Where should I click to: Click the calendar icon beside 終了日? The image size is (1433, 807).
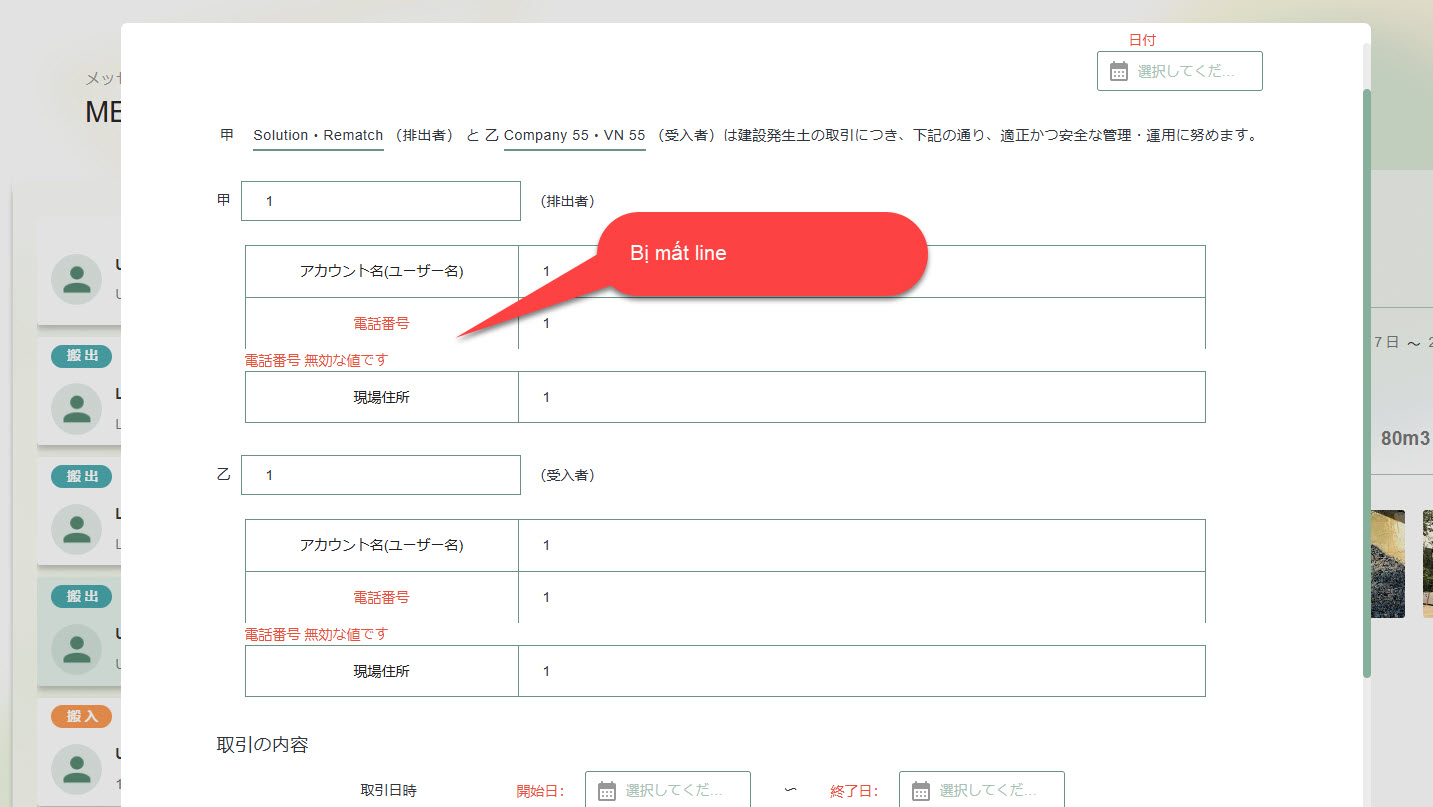[x=921, y=791]
